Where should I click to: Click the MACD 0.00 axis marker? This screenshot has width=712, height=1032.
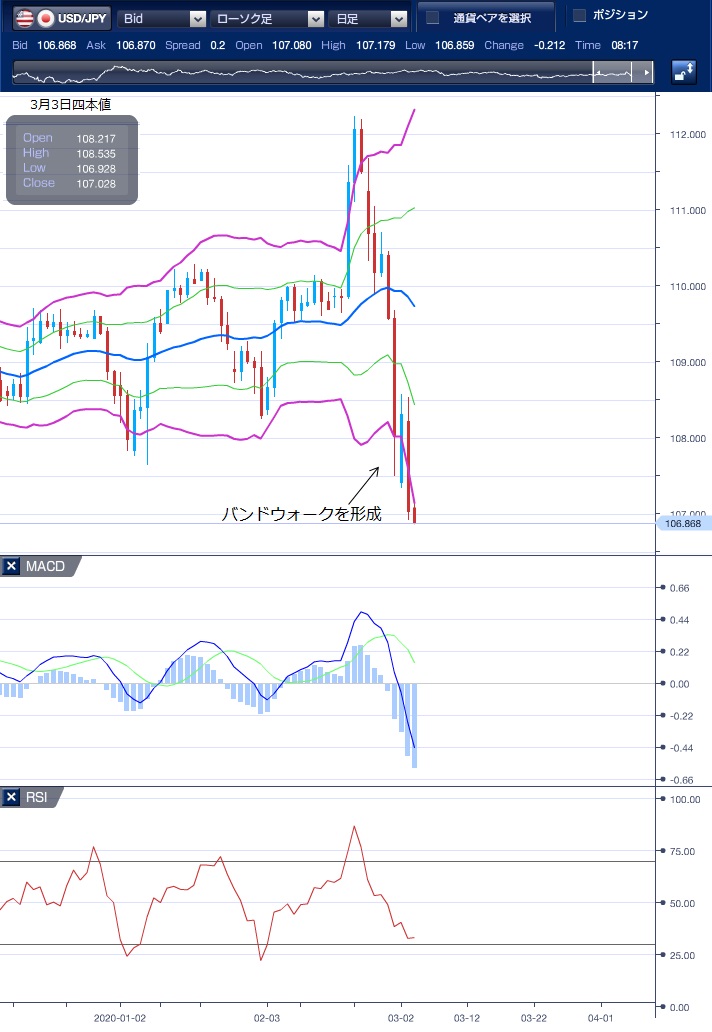click(679, 684)
